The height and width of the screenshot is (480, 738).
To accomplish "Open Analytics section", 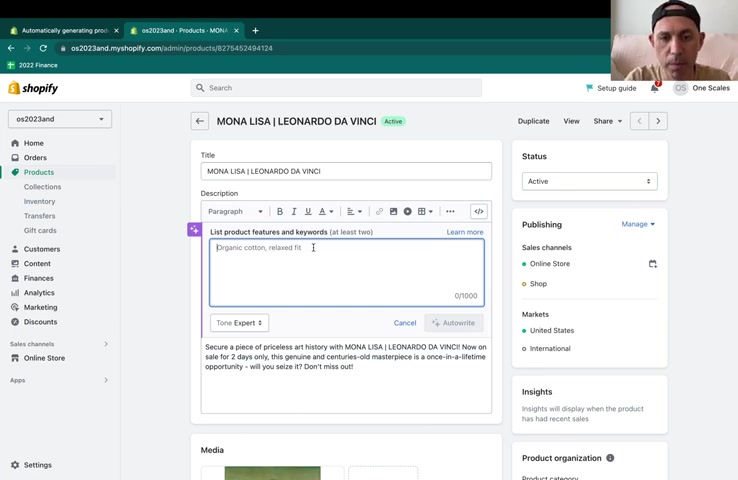I will tap(39, 293).
